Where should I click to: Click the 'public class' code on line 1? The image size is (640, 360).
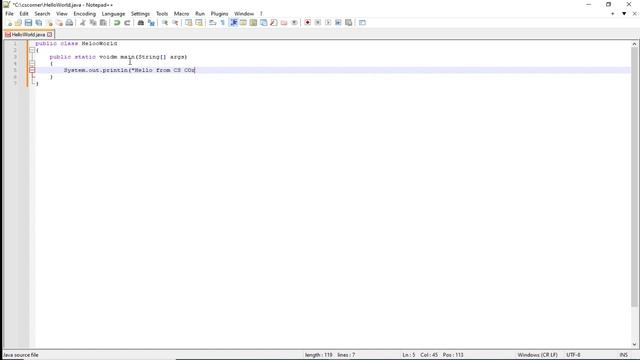[57, 43]
